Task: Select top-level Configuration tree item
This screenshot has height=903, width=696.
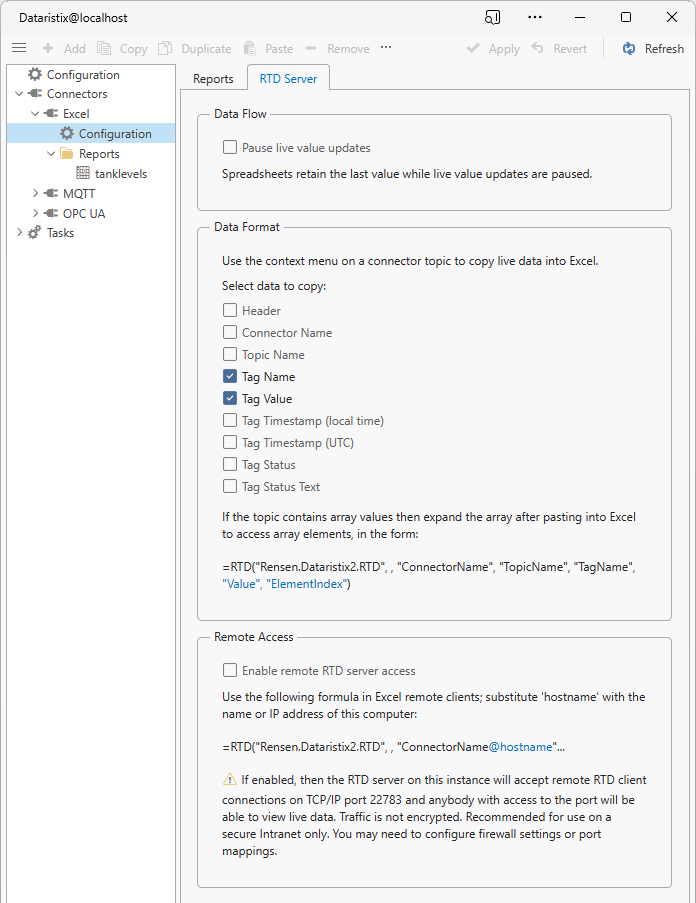Action: point(83,74)
